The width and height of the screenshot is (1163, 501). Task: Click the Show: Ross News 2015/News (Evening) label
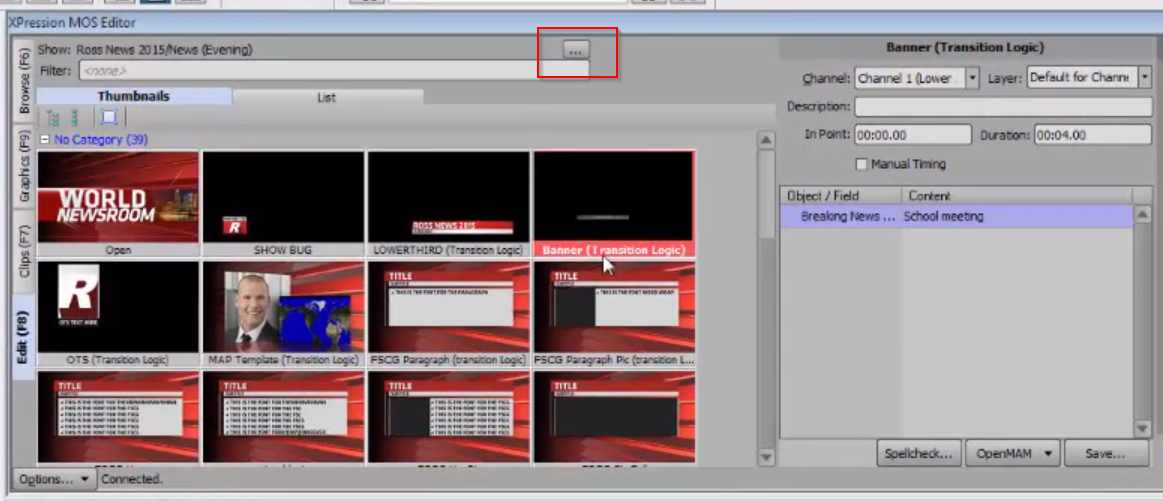145,50
